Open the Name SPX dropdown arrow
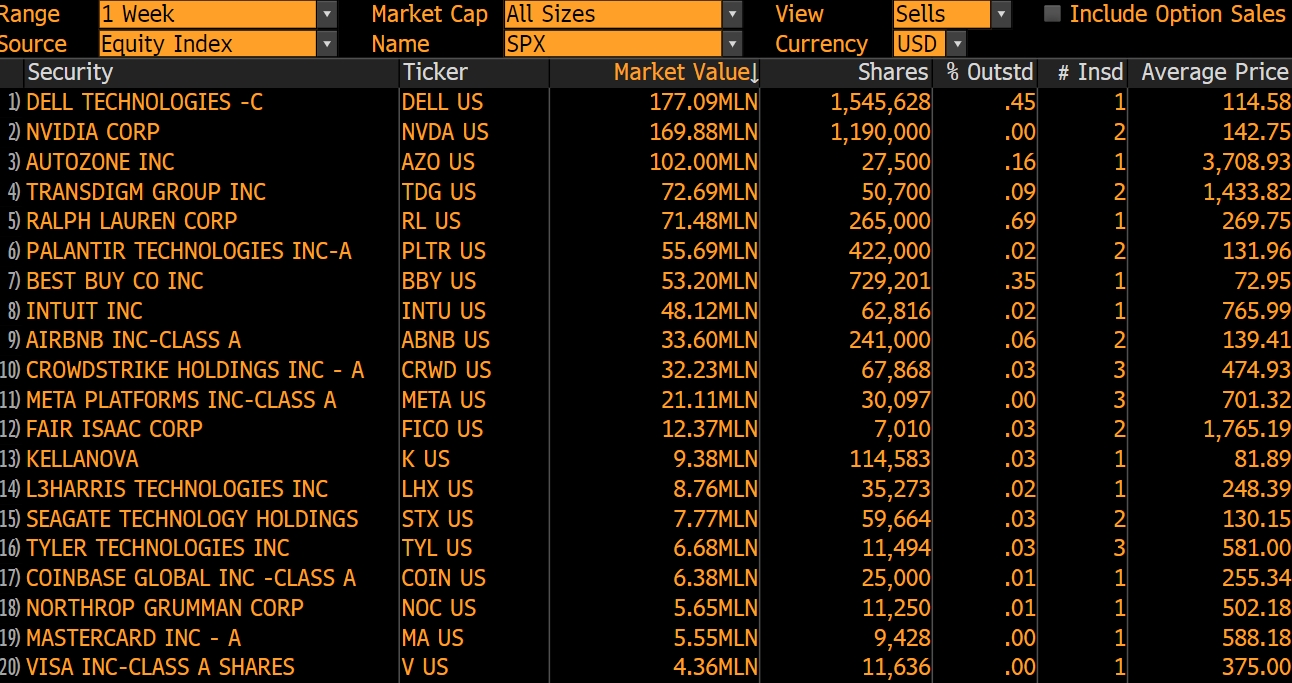This screenshot has height=683, width=1292. [733, 44]
